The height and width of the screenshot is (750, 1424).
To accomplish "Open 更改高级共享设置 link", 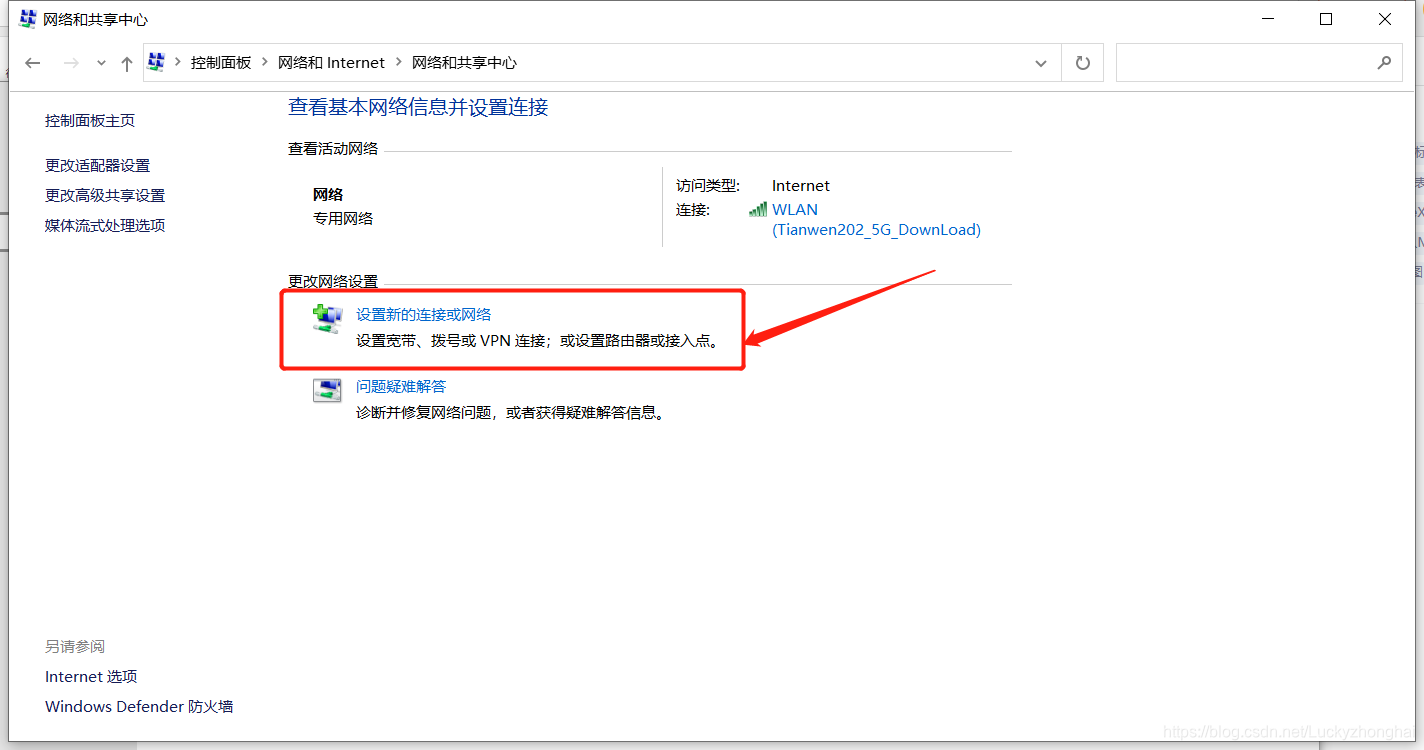I will pos(105,196).
